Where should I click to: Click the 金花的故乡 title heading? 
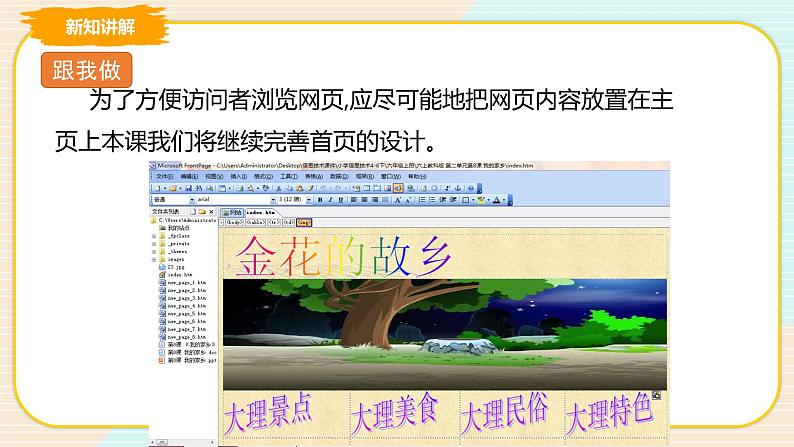[343, 256]
